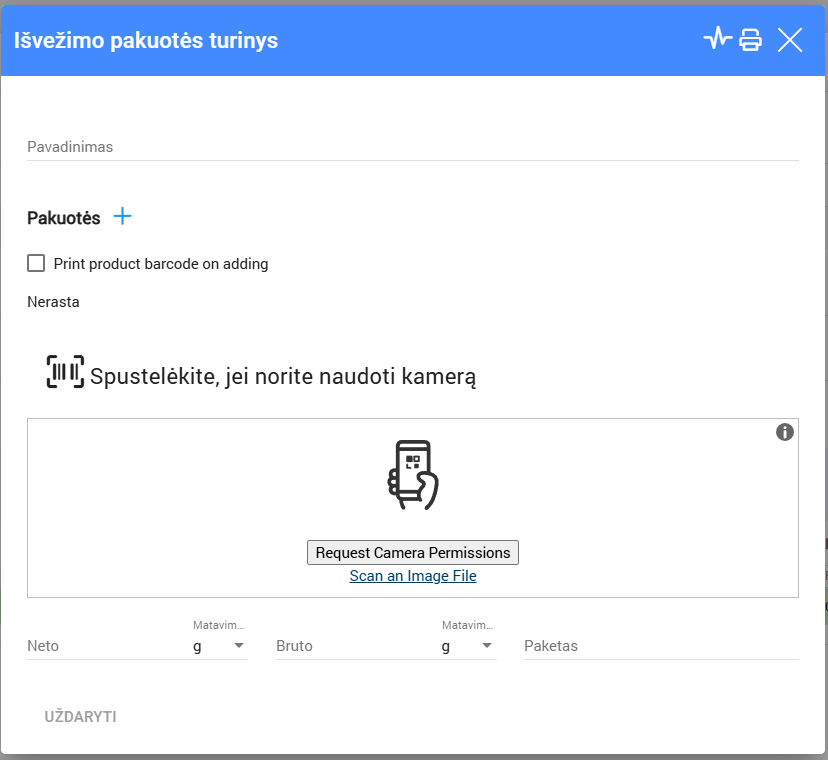Print the export package contents
The height and width of the screenshot is (760, 828).
tap(751, 40)
